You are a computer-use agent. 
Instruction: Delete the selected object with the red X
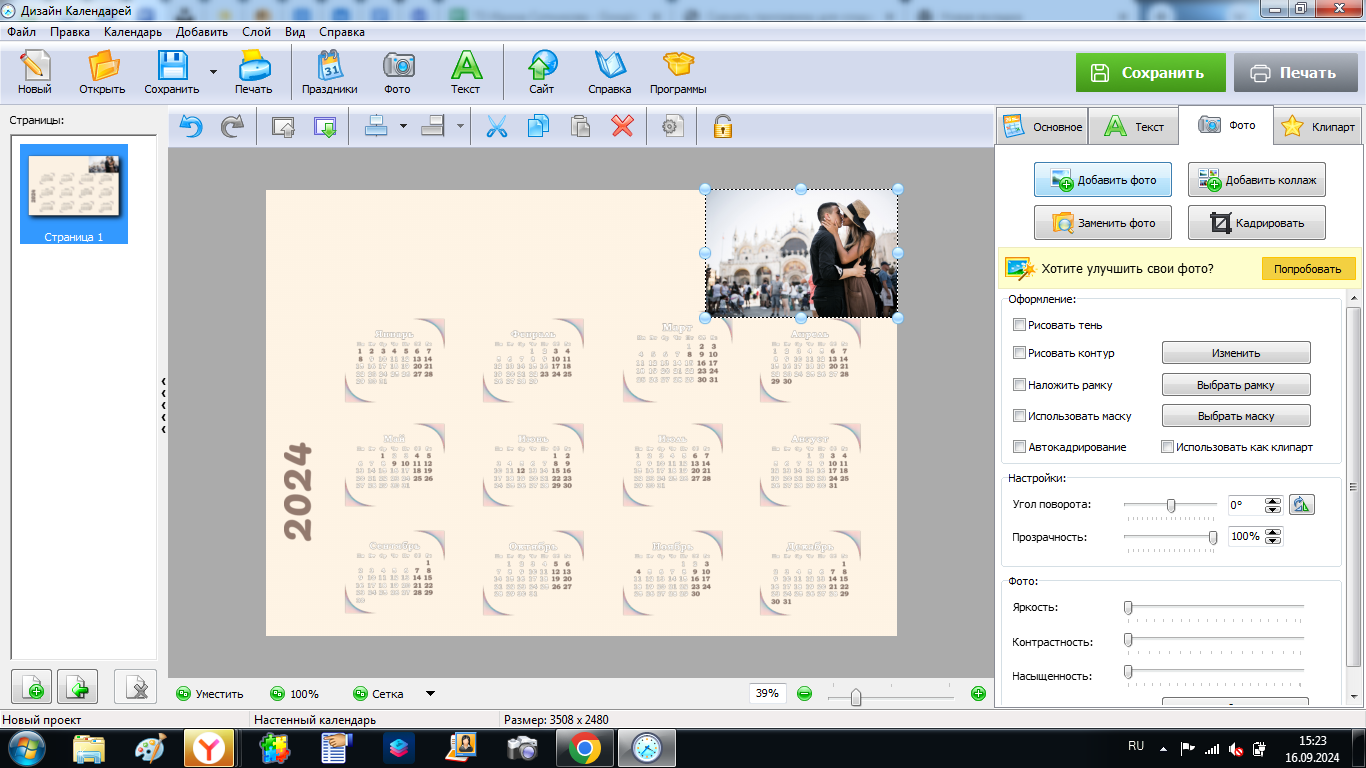(623, 127)
